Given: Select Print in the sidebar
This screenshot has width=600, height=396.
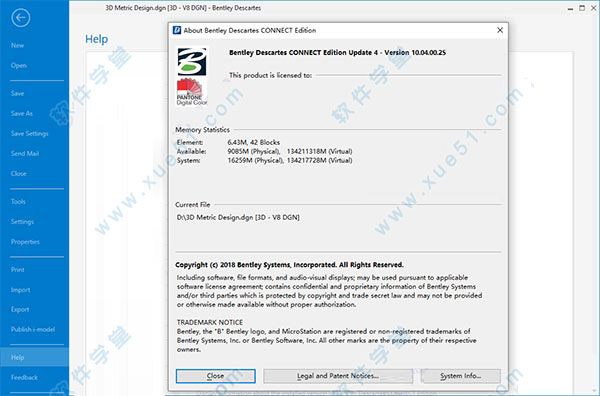Looking at the screenshot, I should coord(17,270).
